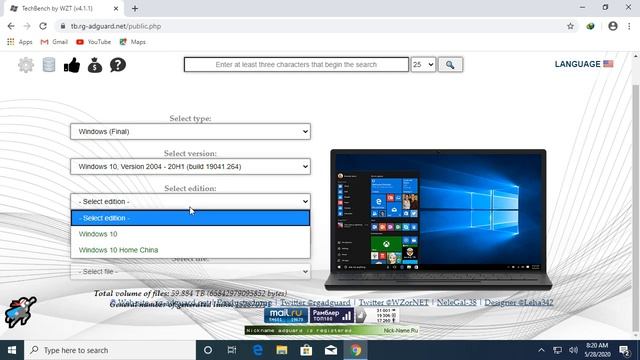
Task: Open the help question mark icon
Action: coord(118,65)
